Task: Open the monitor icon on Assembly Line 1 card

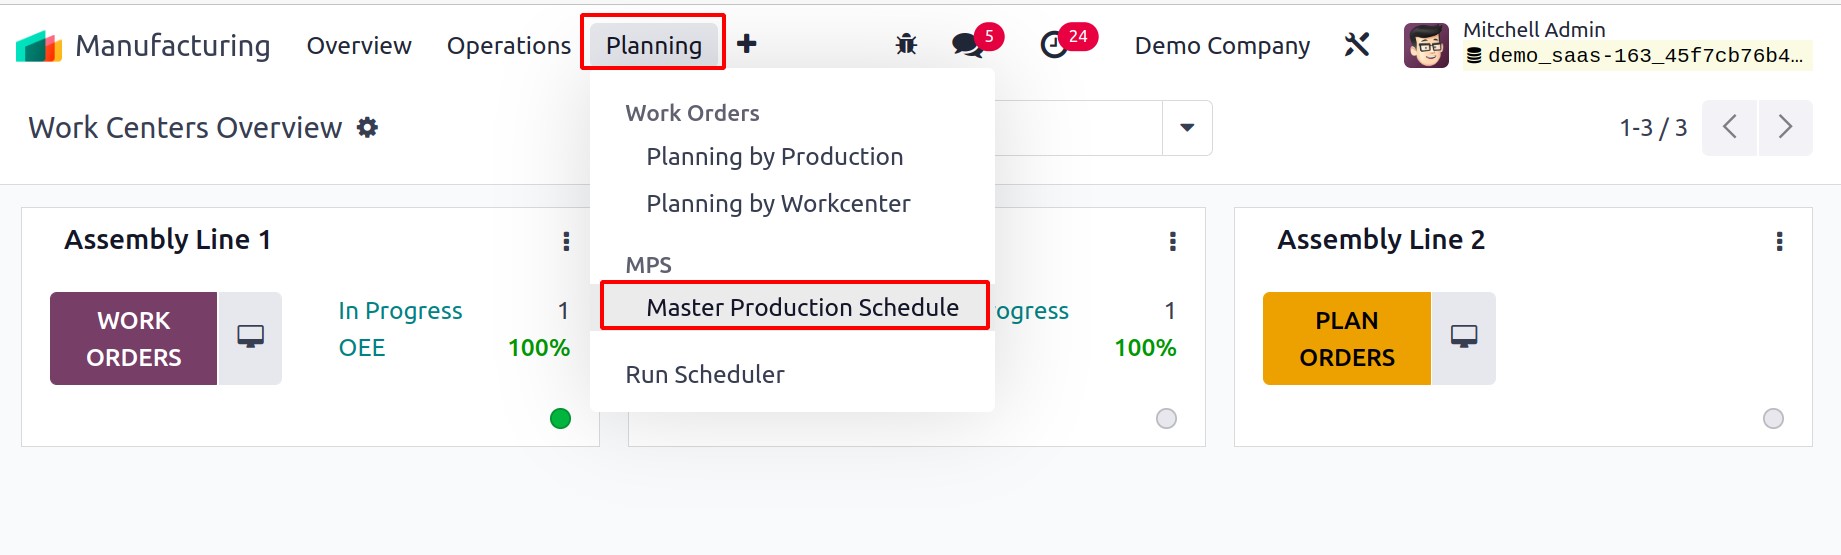Action: click(x=250, y=338)
